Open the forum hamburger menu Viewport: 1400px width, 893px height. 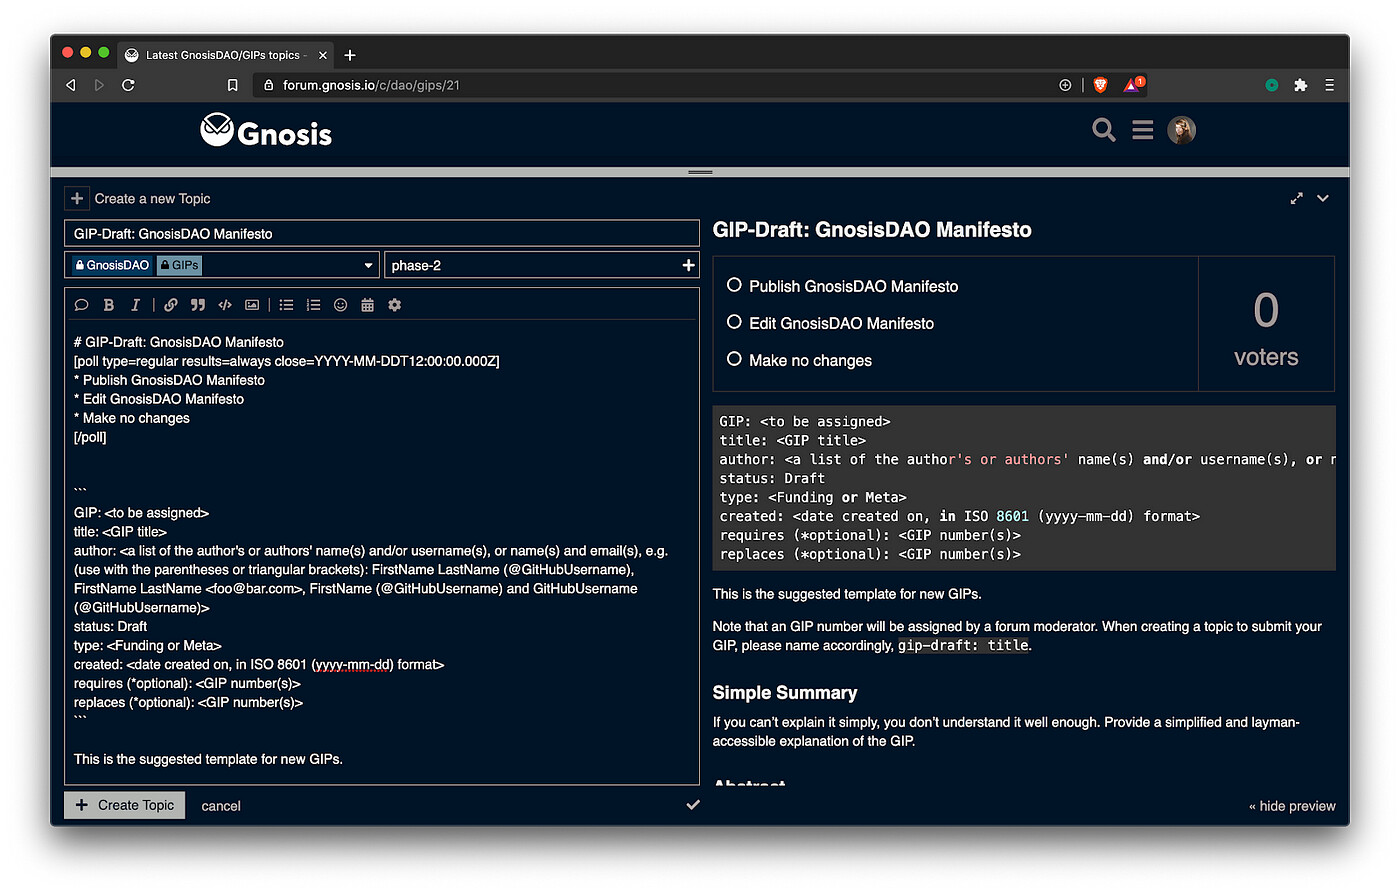1143,130
